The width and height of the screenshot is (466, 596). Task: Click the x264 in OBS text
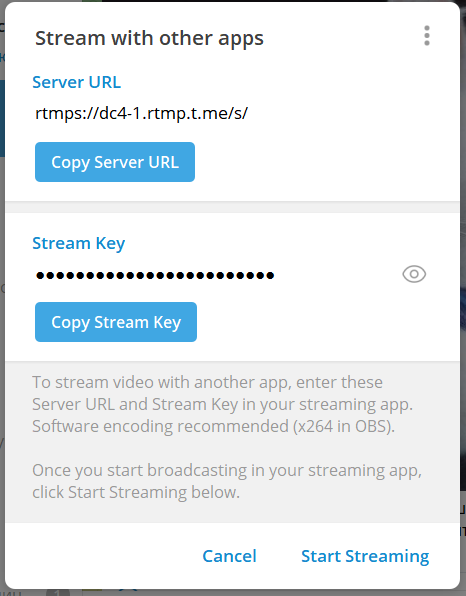345,426
